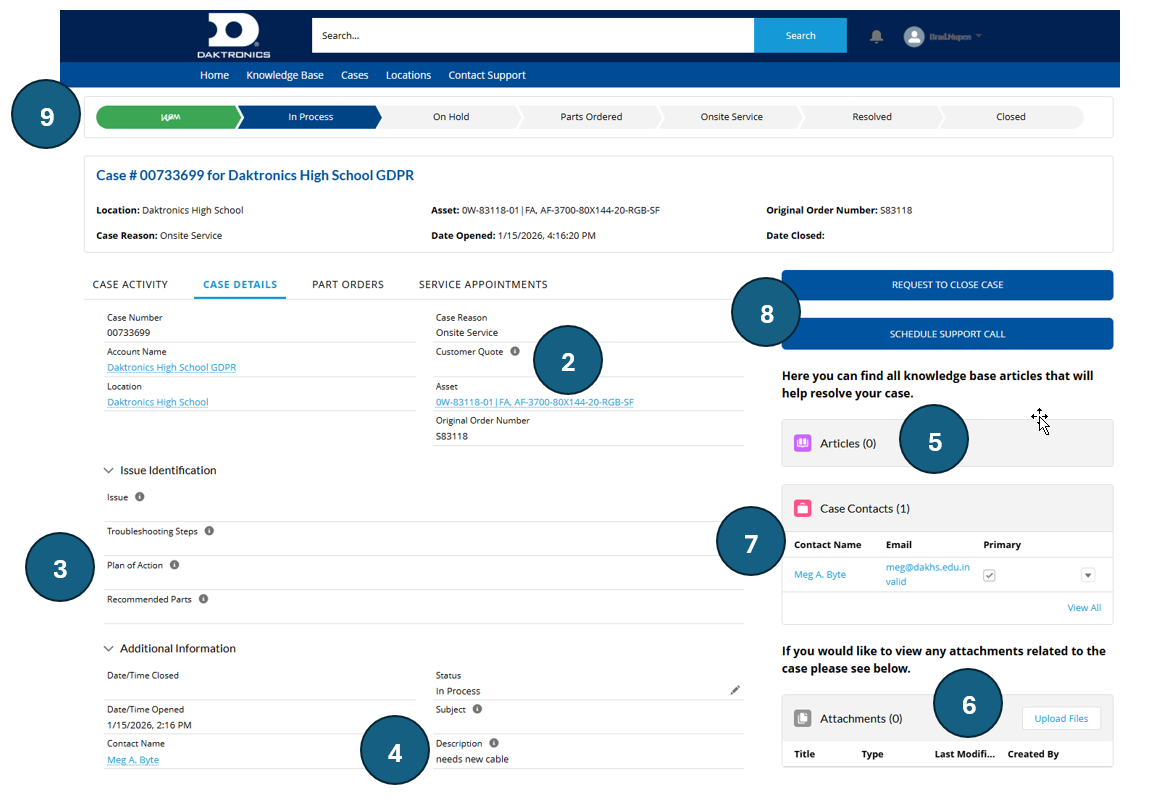1158x803 pixels.
Task: Switch to the Service Appointments tab
Action: coord(483,284)
